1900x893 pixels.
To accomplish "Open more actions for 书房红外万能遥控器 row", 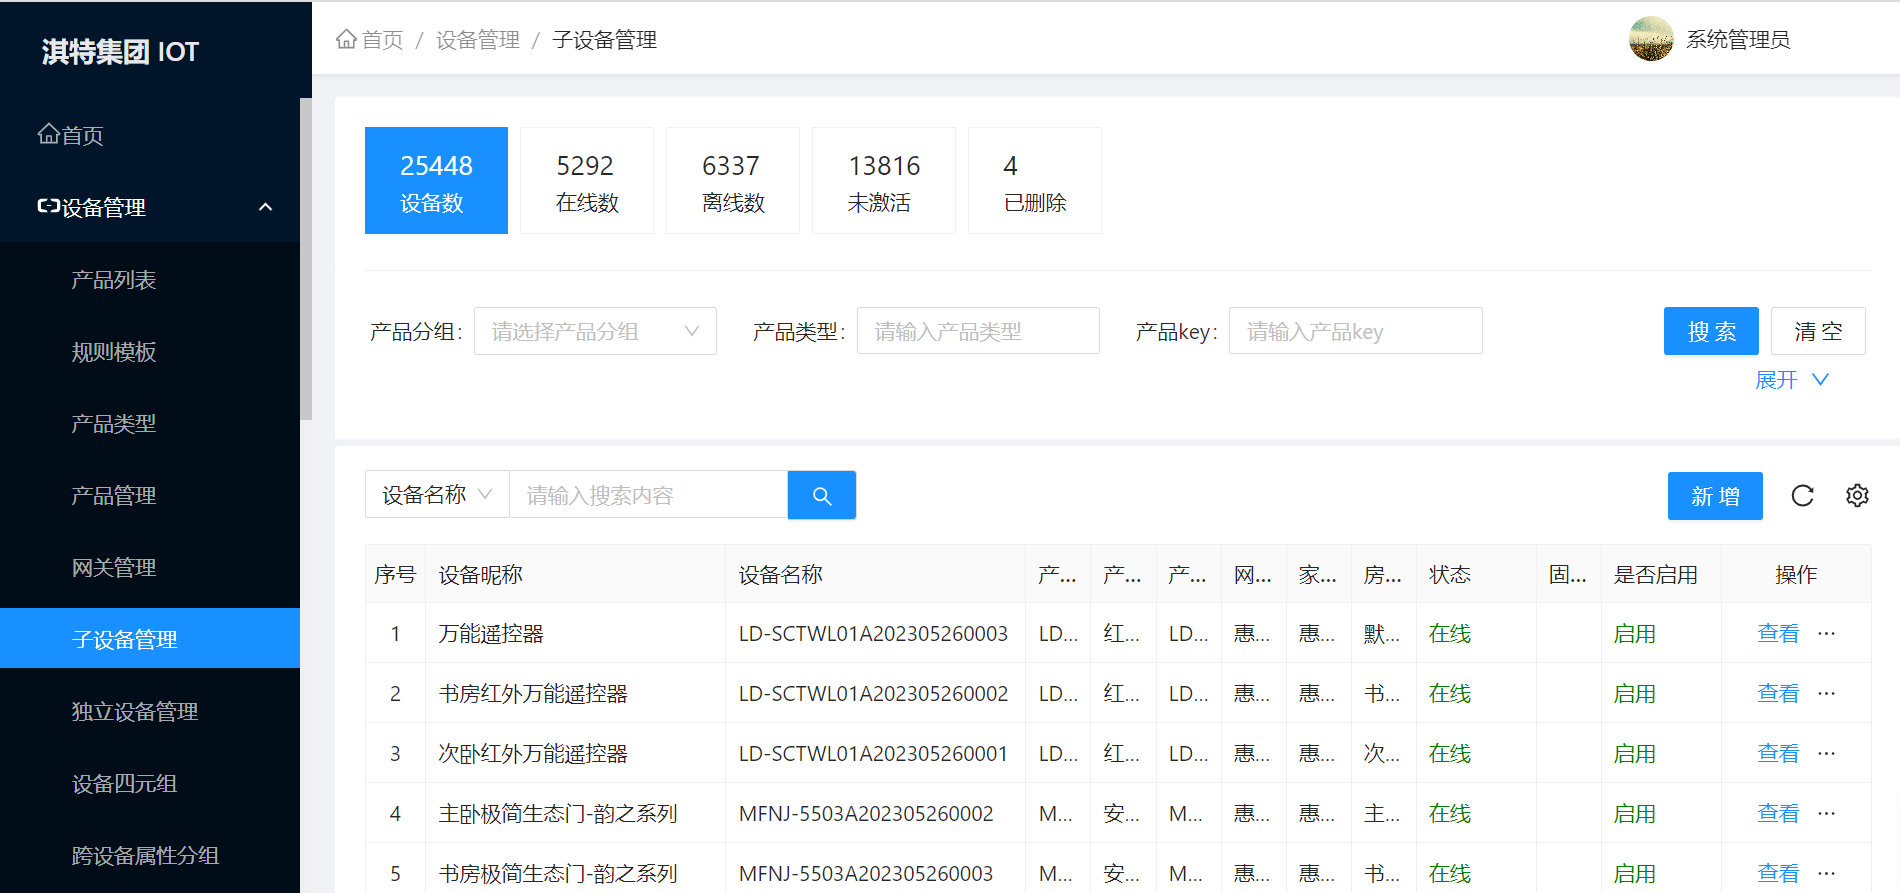I will [x=1826, y=693].
